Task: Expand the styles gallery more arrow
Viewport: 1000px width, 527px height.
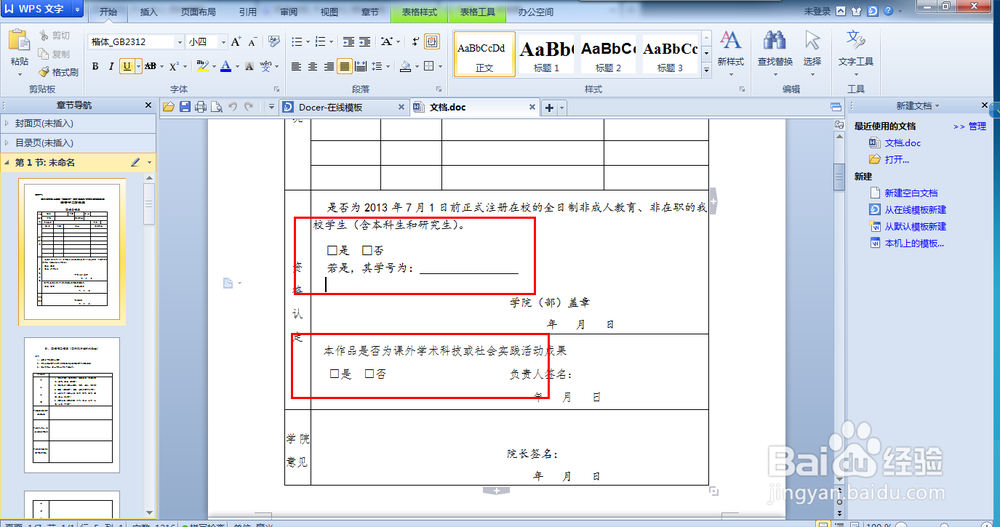Action: point(707,70)
